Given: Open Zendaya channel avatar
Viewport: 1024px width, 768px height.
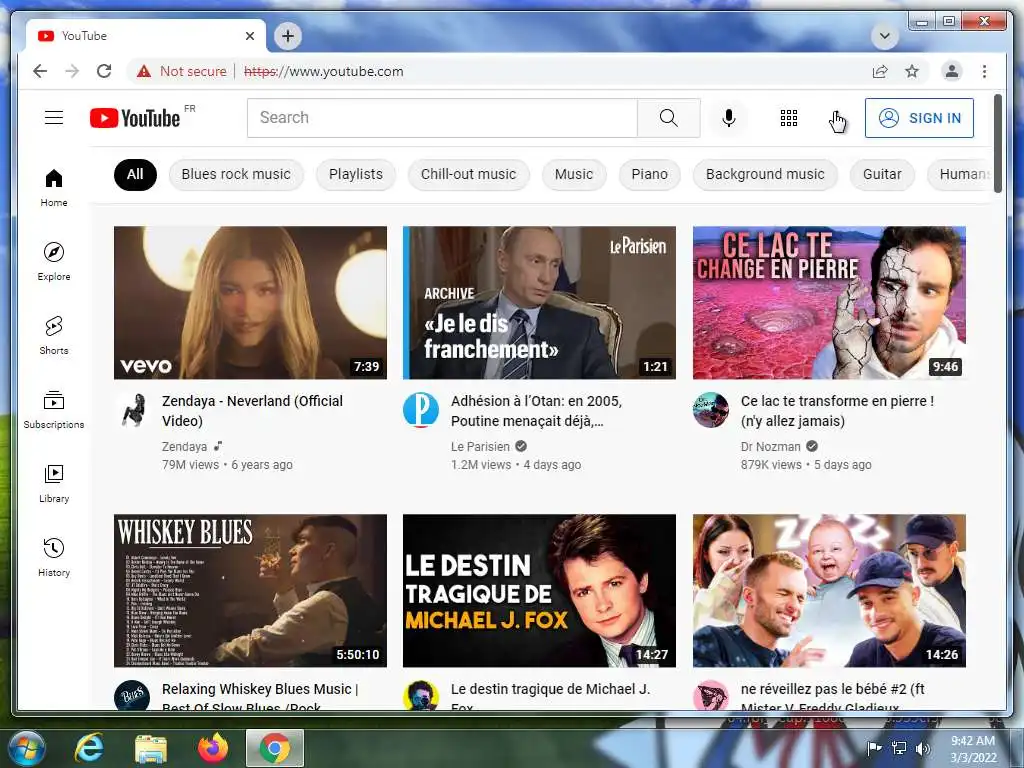Looking at the screenshot, I should click(133, 410).
